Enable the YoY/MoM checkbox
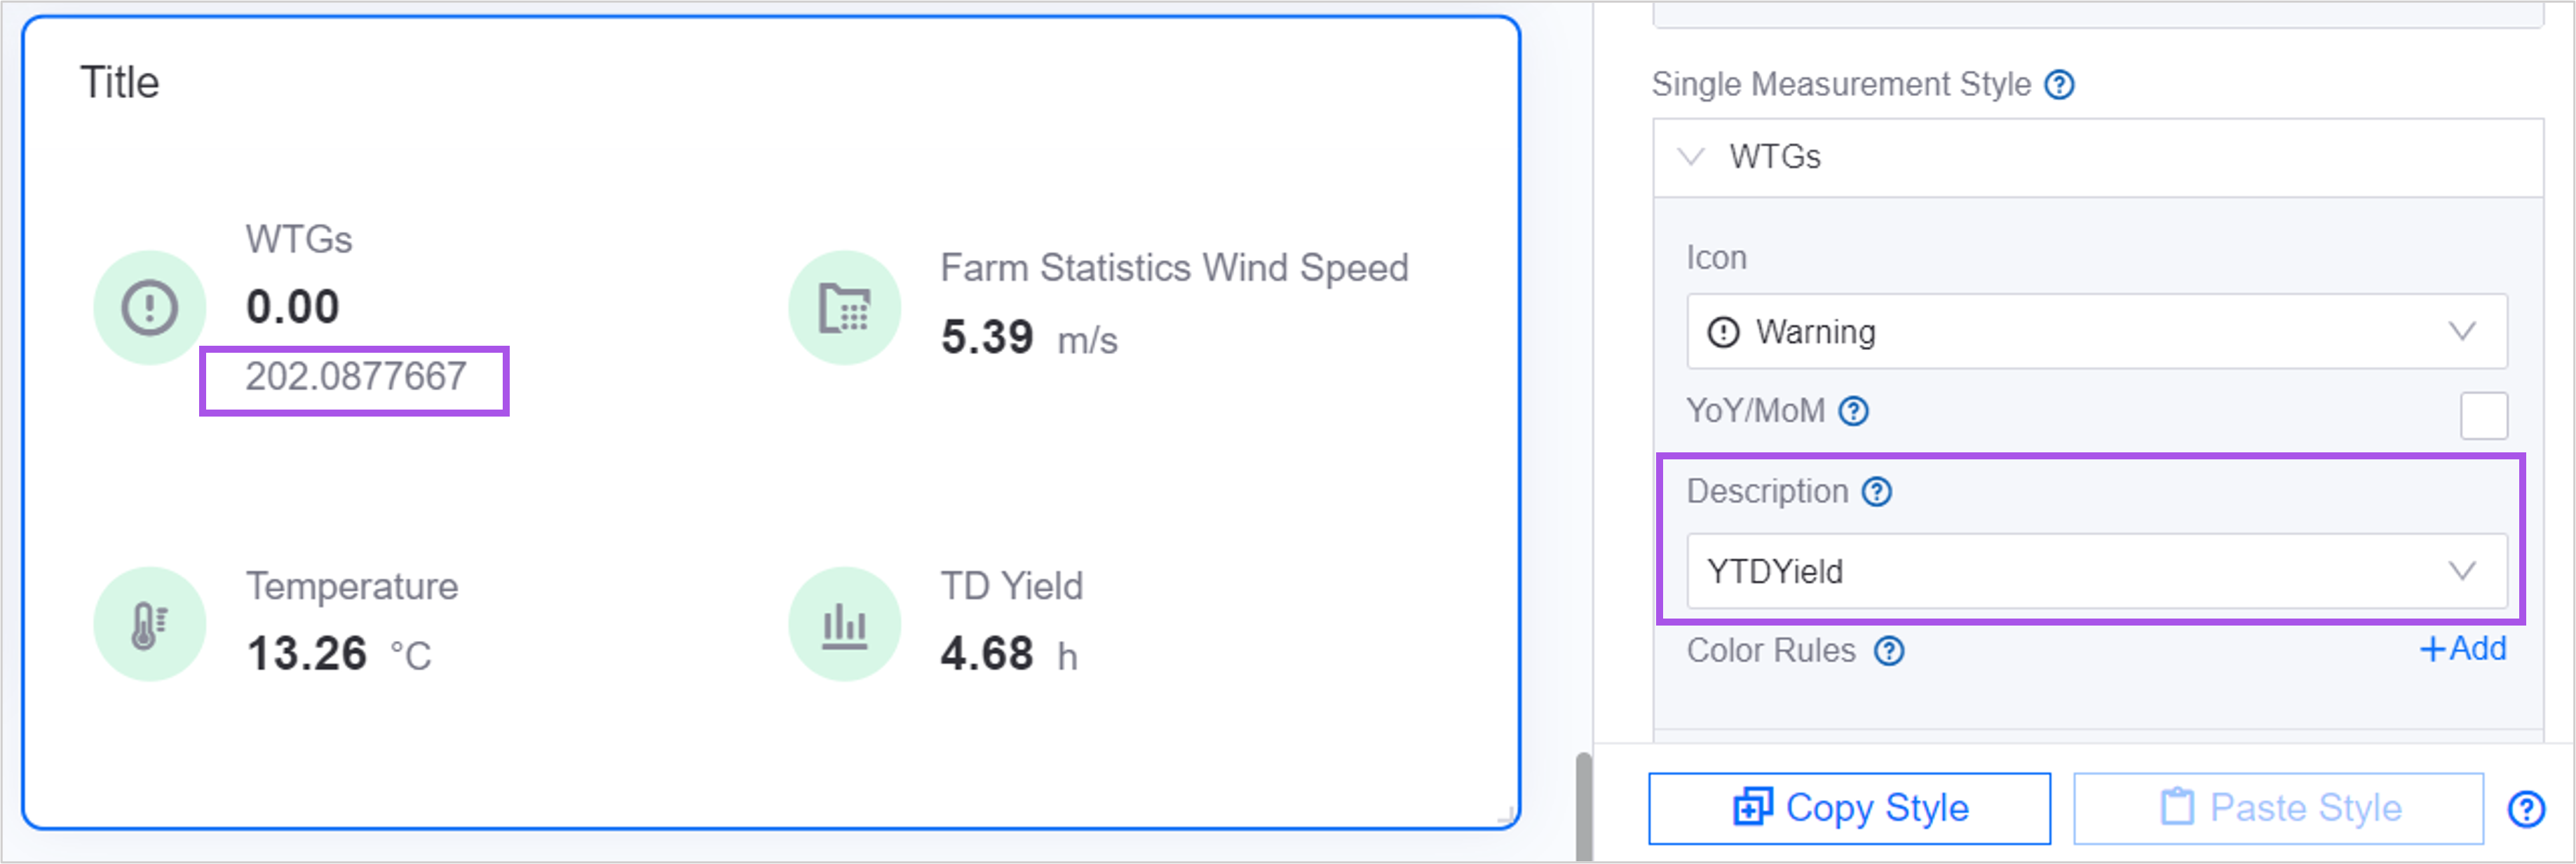The image size is (2576, 864). coord(2483,415)
